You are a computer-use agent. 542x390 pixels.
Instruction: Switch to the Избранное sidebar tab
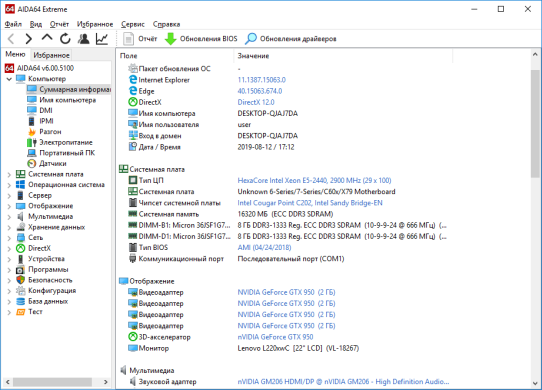coord(52,55)
